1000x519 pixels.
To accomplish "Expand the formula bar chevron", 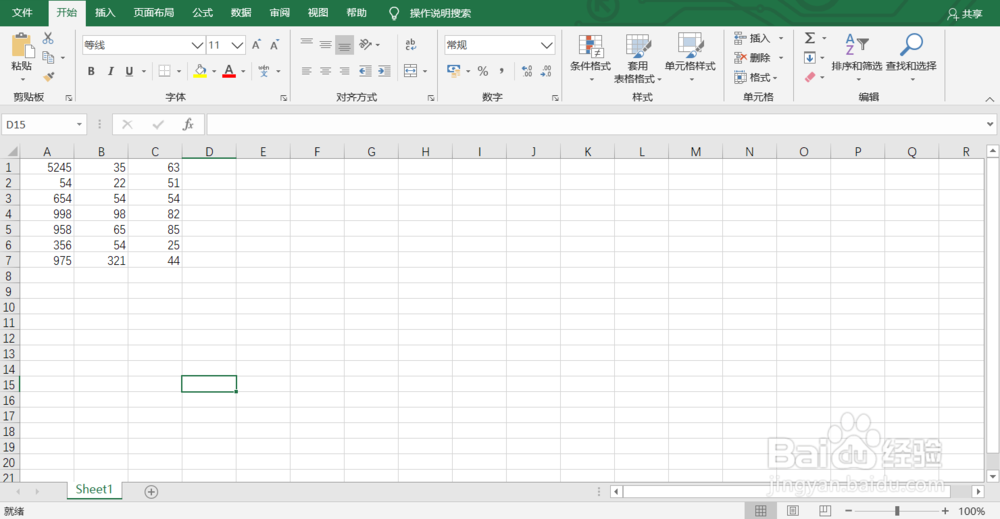I will pyautogui.click(x=990, y=124).
